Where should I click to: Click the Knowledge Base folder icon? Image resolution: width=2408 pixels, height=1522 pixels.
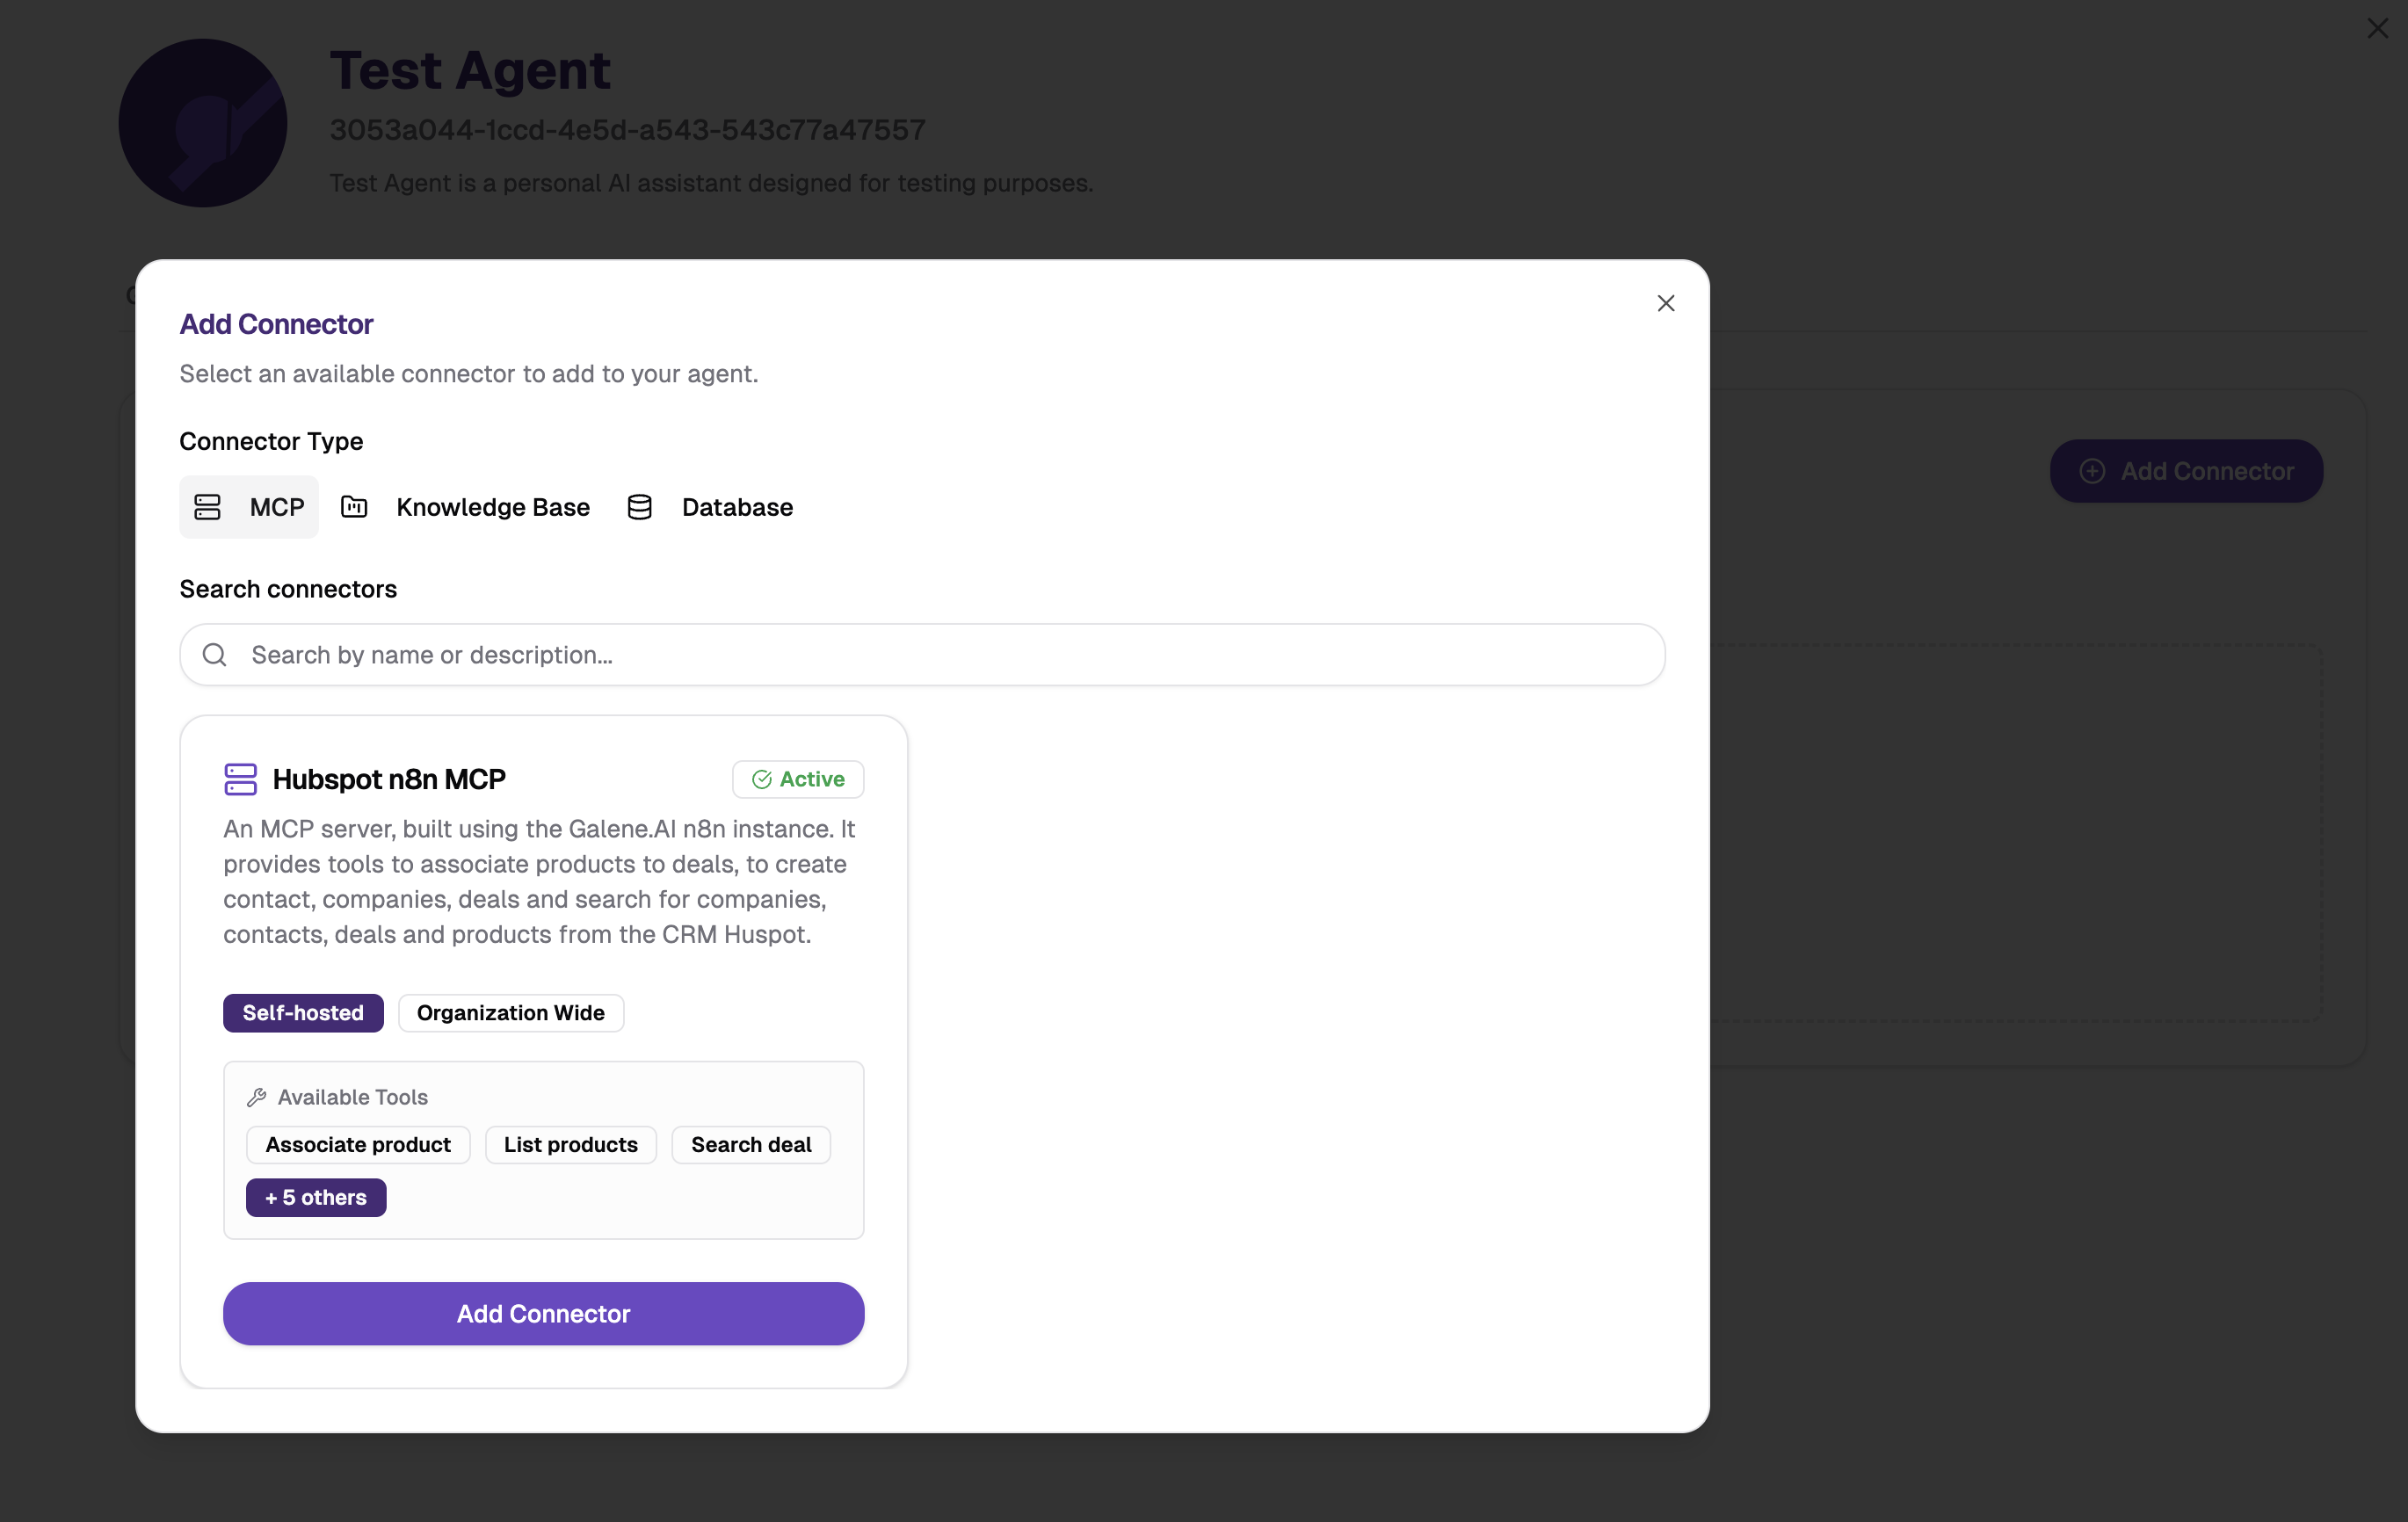click(354, 507)
